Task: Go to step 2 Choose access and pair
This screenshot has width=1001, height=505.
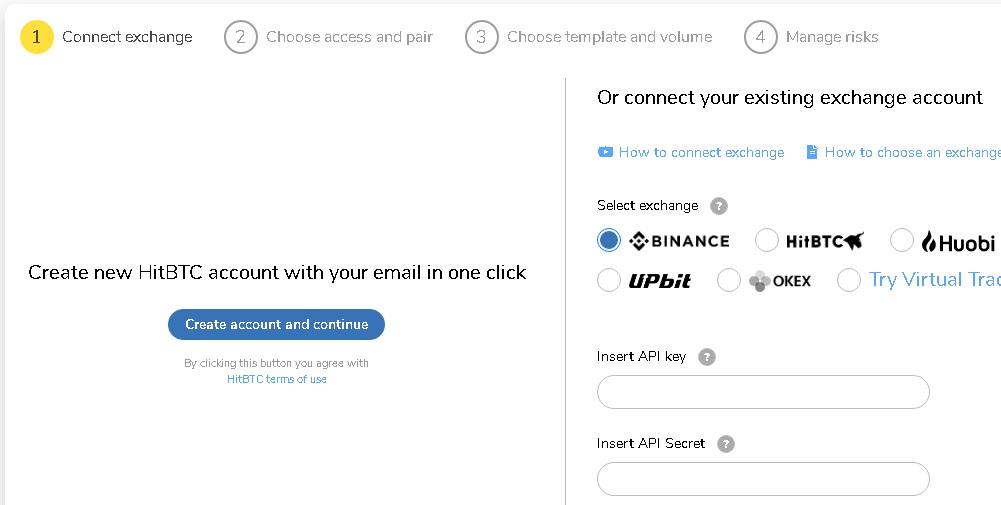Action: pyautogui.click(x=328, y=37)
